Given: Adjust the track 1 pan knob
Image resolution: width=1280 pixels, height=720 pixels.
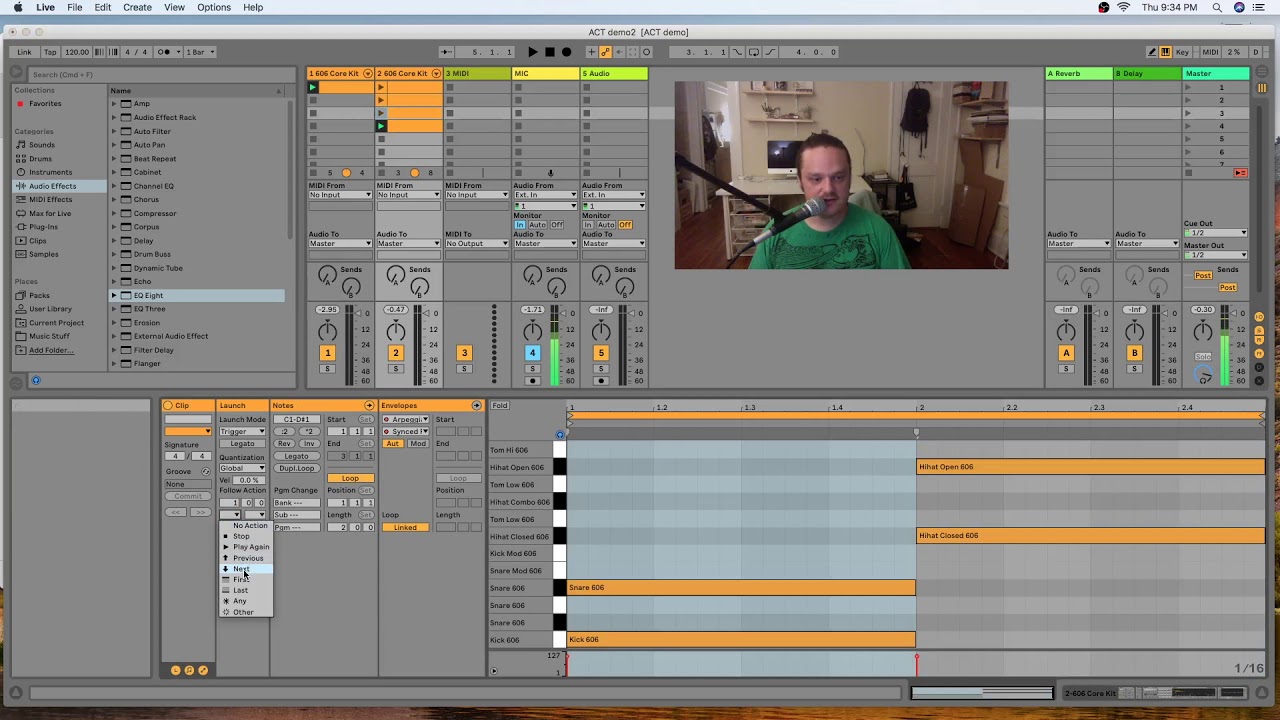Looking at the screenshot, I should coord(327,332).
